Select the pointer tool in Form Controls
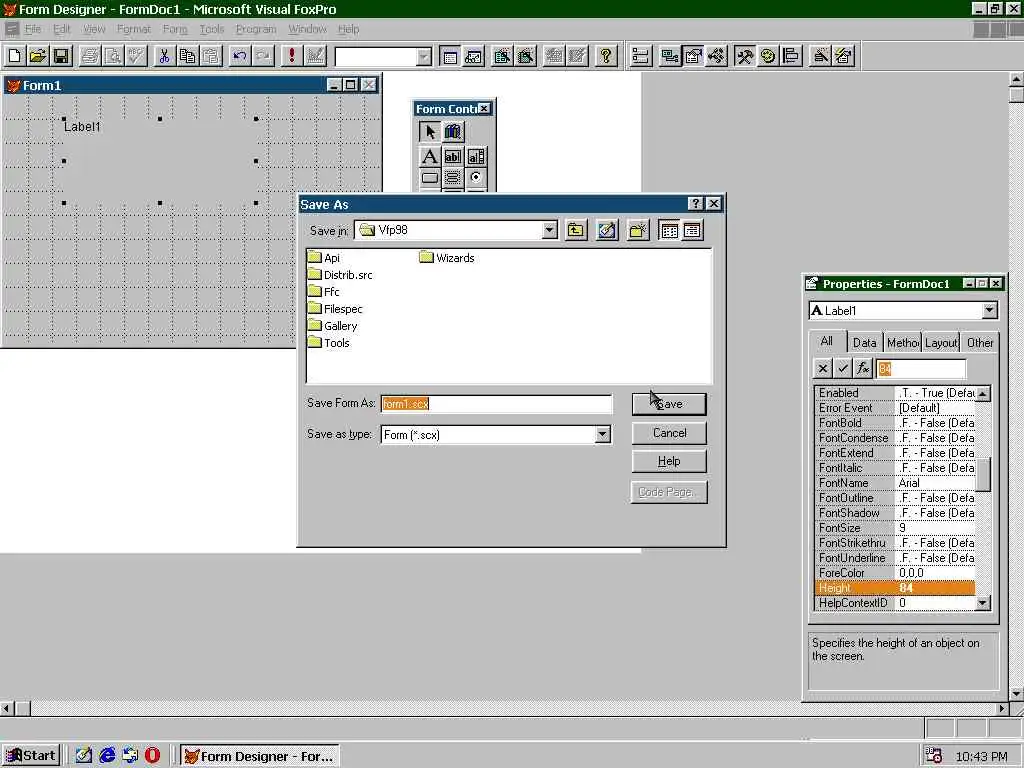 click(429, 132)
